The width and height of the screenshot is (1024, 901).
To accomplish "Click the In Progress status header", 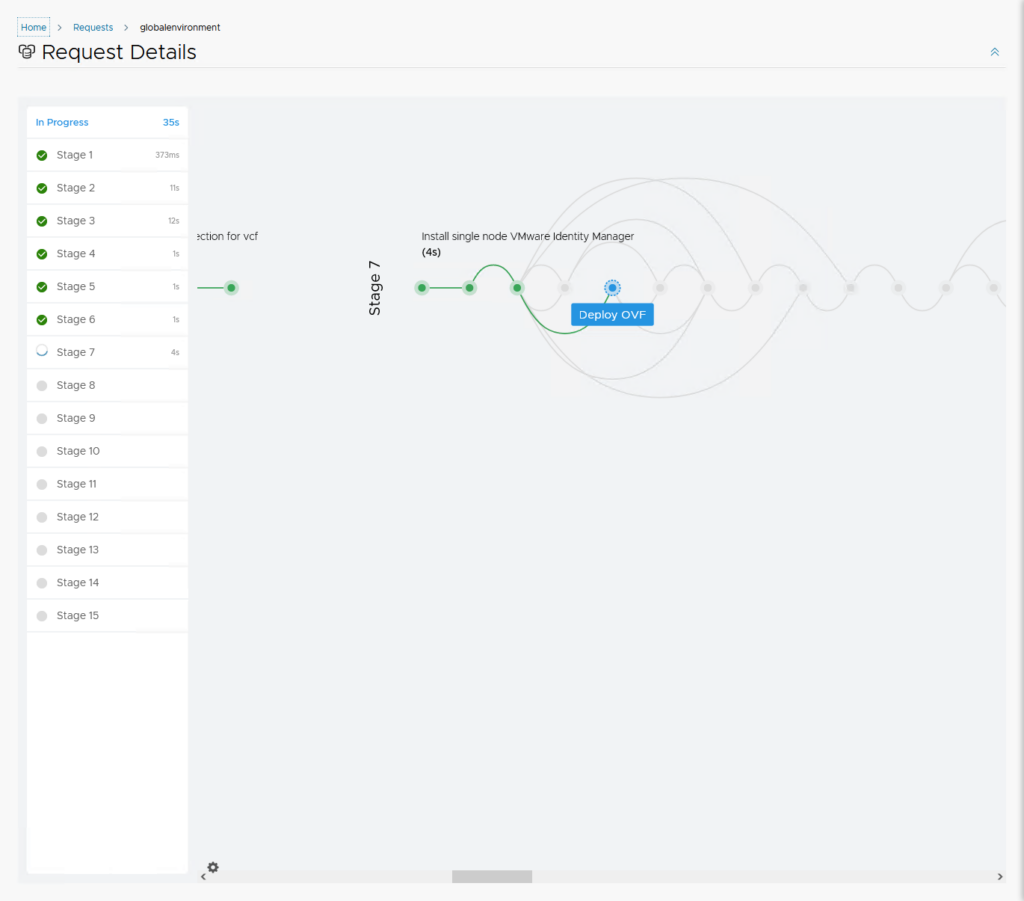I will pos(62,122).
